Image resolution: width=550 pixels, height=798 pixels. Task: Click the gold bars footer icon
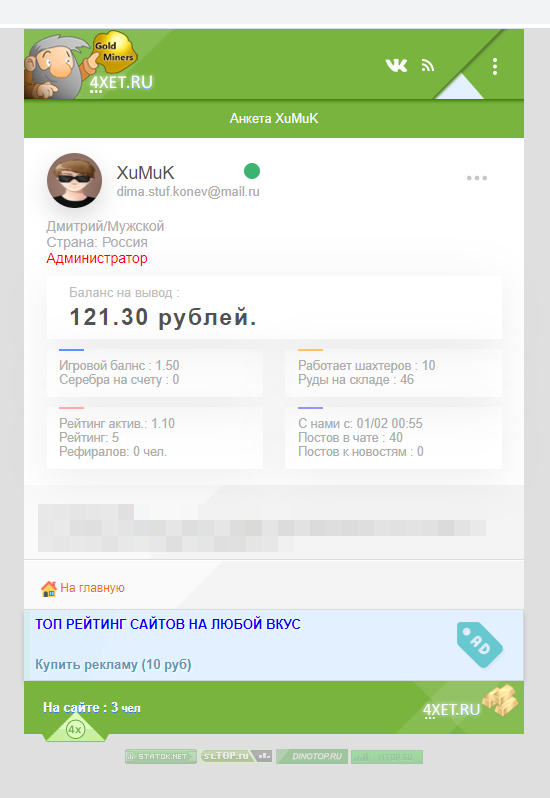tap(500, 699)
